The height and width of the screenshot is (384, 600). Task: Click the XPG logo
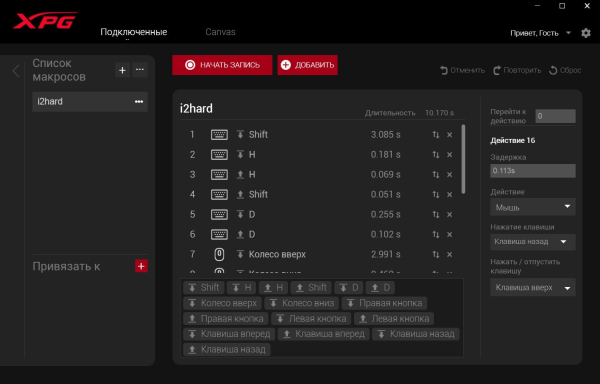[45, 21]
